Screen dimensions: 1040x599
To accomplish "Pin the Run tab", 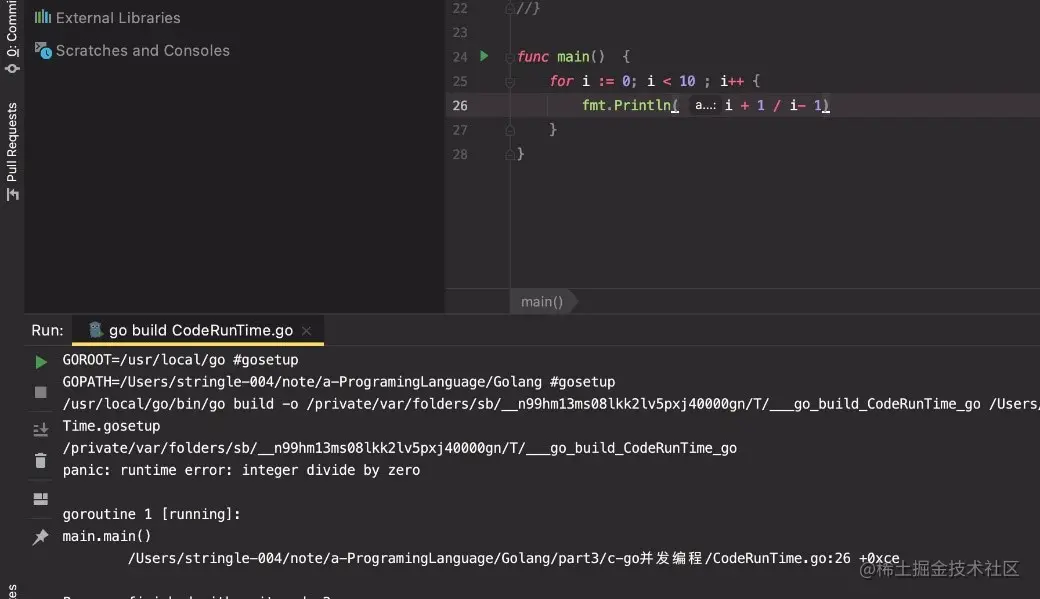I will click(x=40, y=537).
